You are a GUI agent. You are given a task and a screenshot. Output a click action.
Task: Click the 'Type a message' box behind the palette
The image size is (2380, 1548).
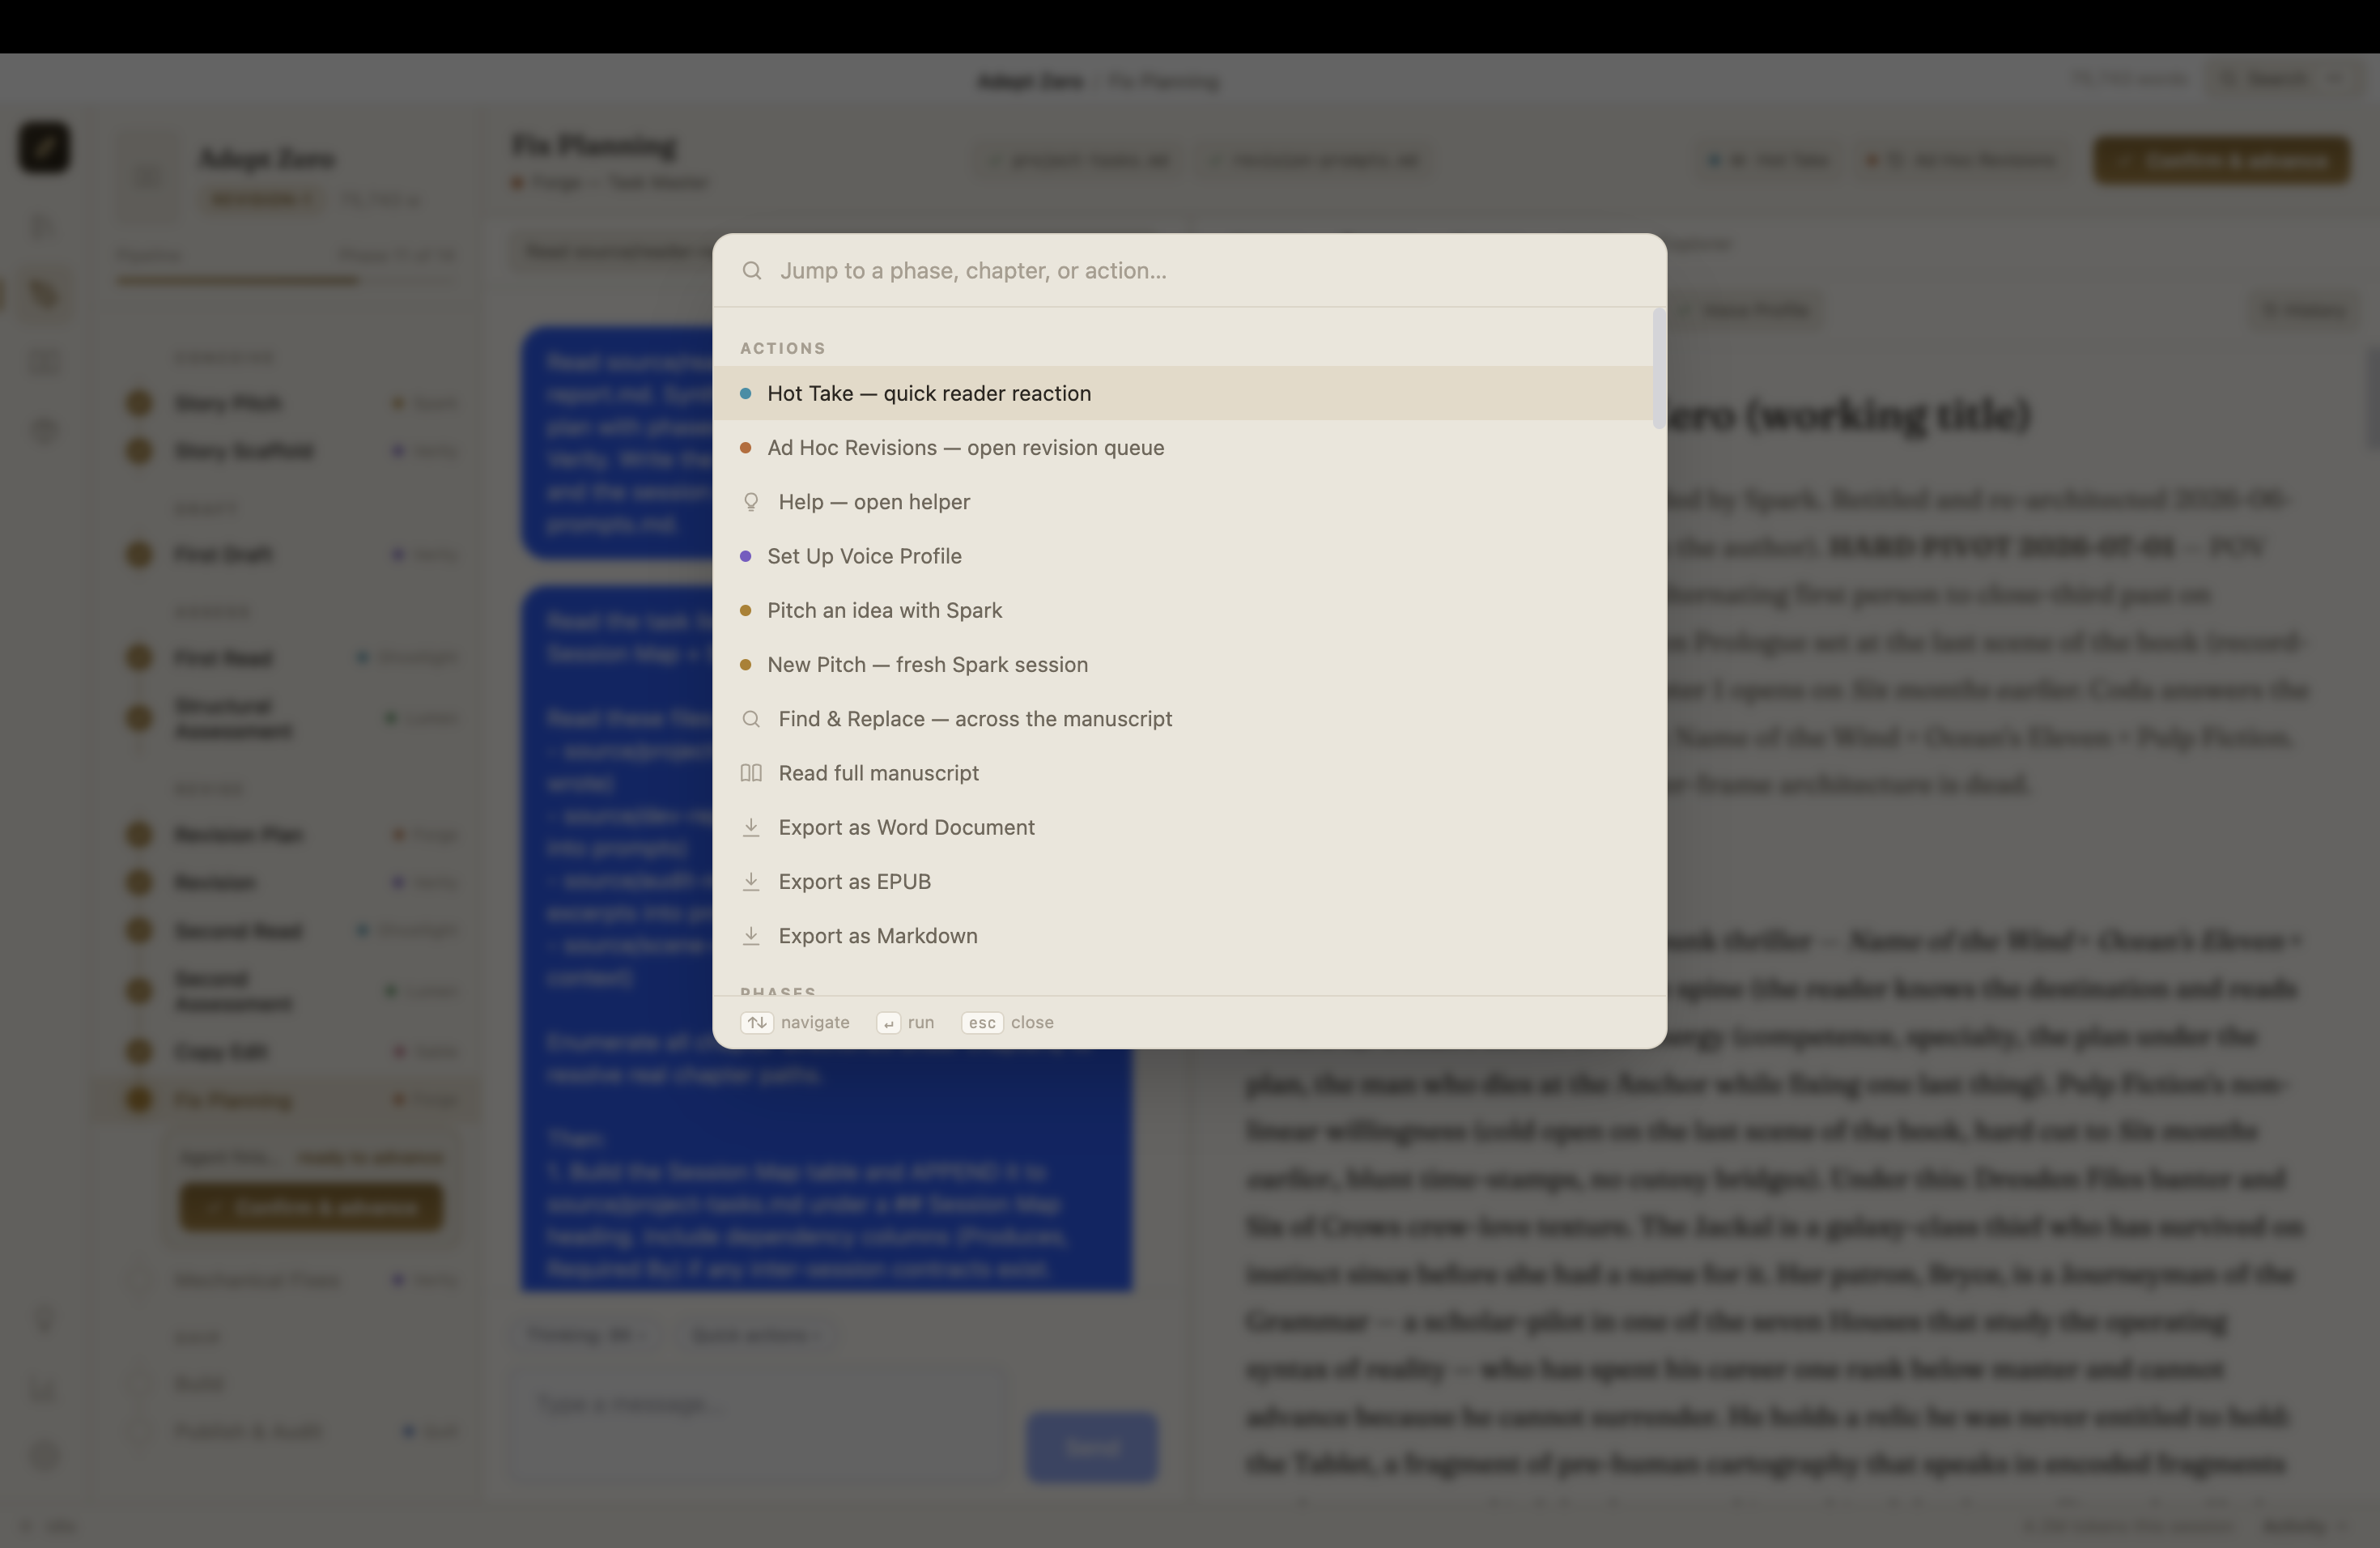pyautogui.click(x=758, y=1424)
